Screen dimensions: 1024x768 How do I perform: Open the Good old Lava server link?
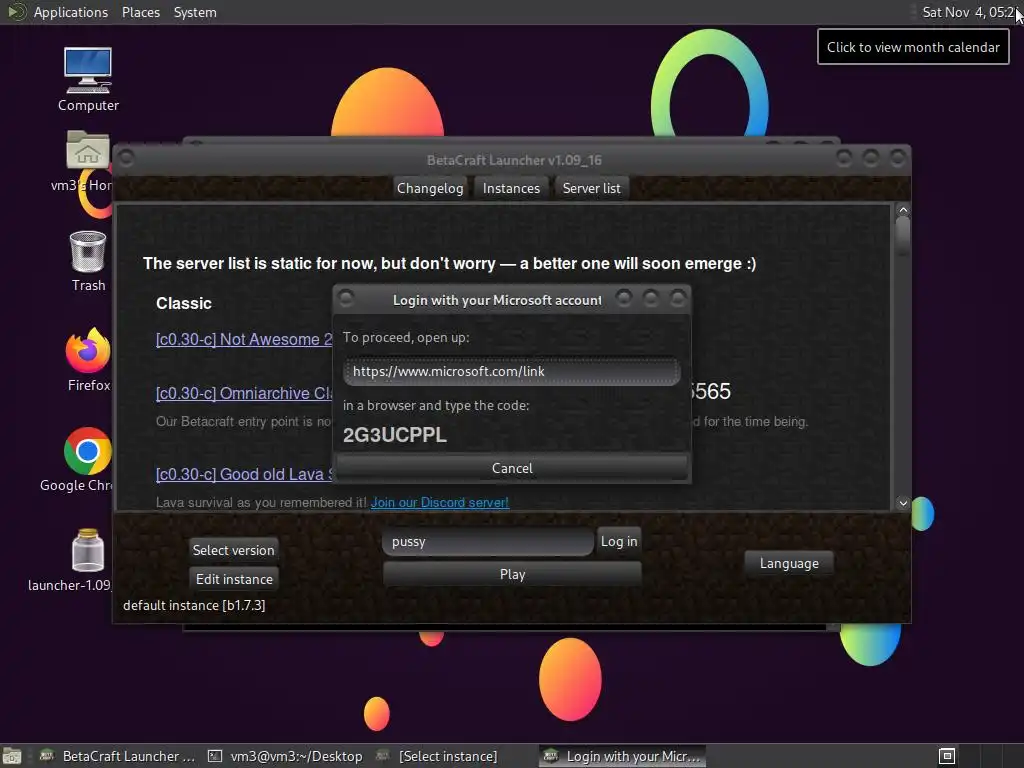click(244, 474)
